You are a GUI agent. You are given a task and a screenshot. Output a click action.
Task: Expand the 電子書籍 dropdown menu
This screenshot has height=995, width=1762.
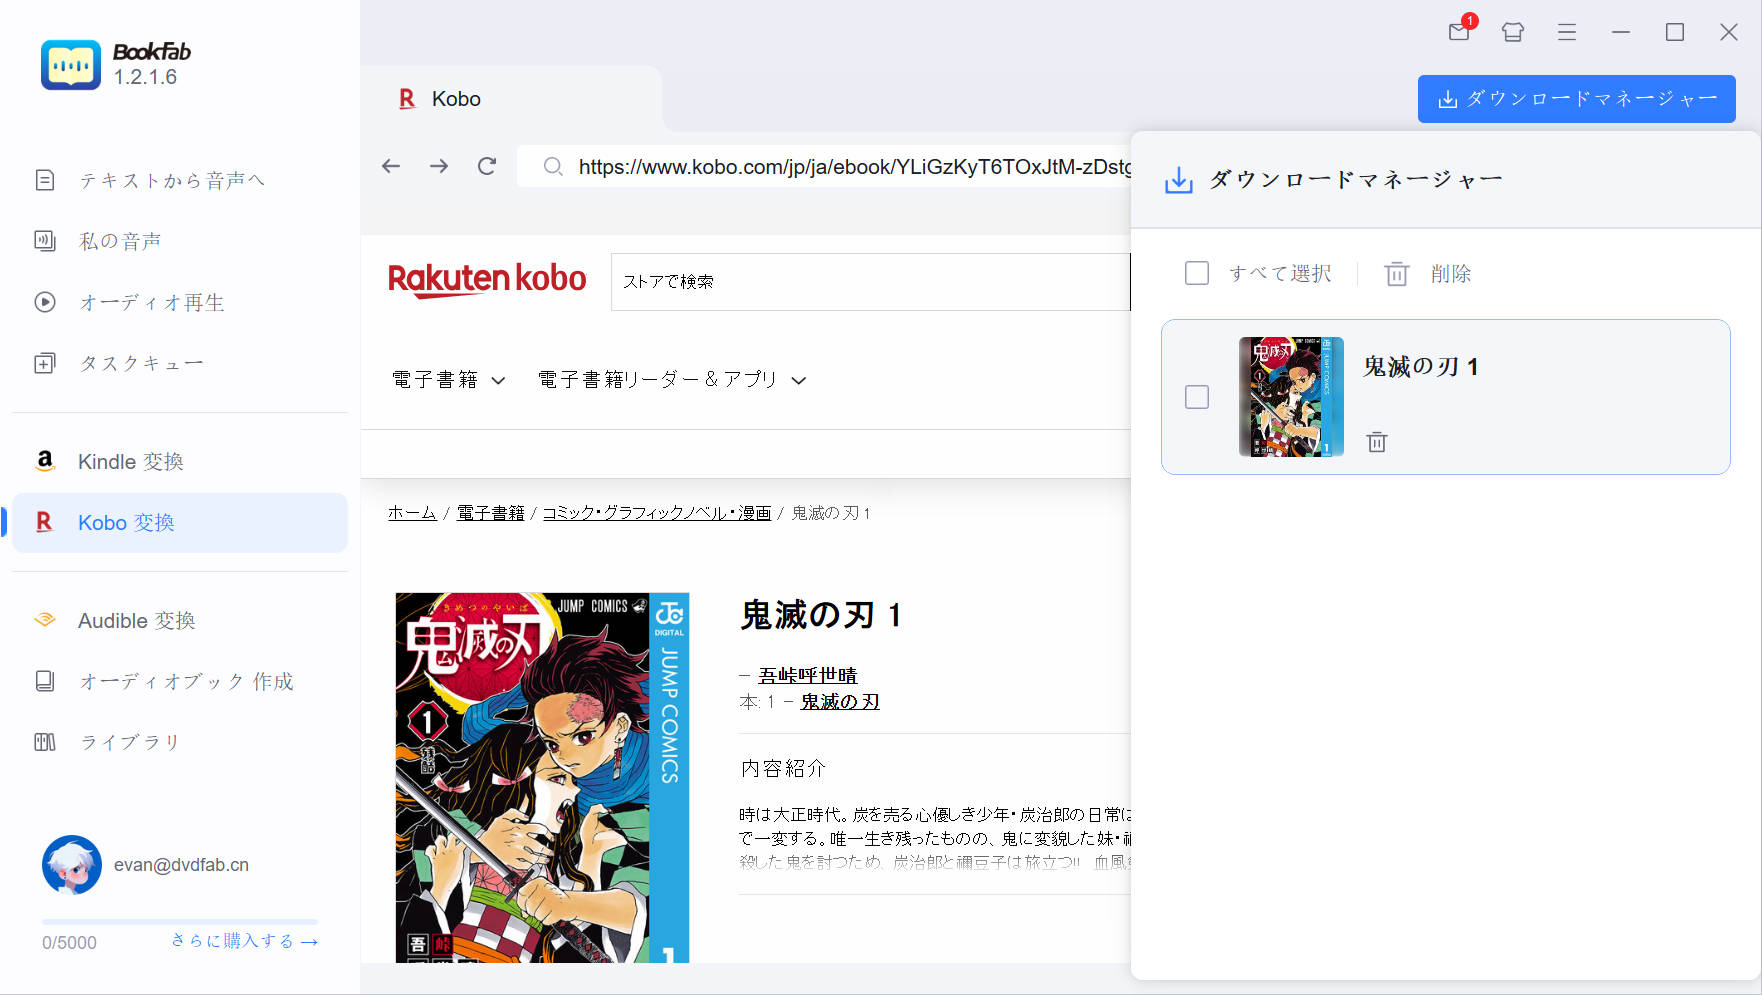click(x=447, y=380)
